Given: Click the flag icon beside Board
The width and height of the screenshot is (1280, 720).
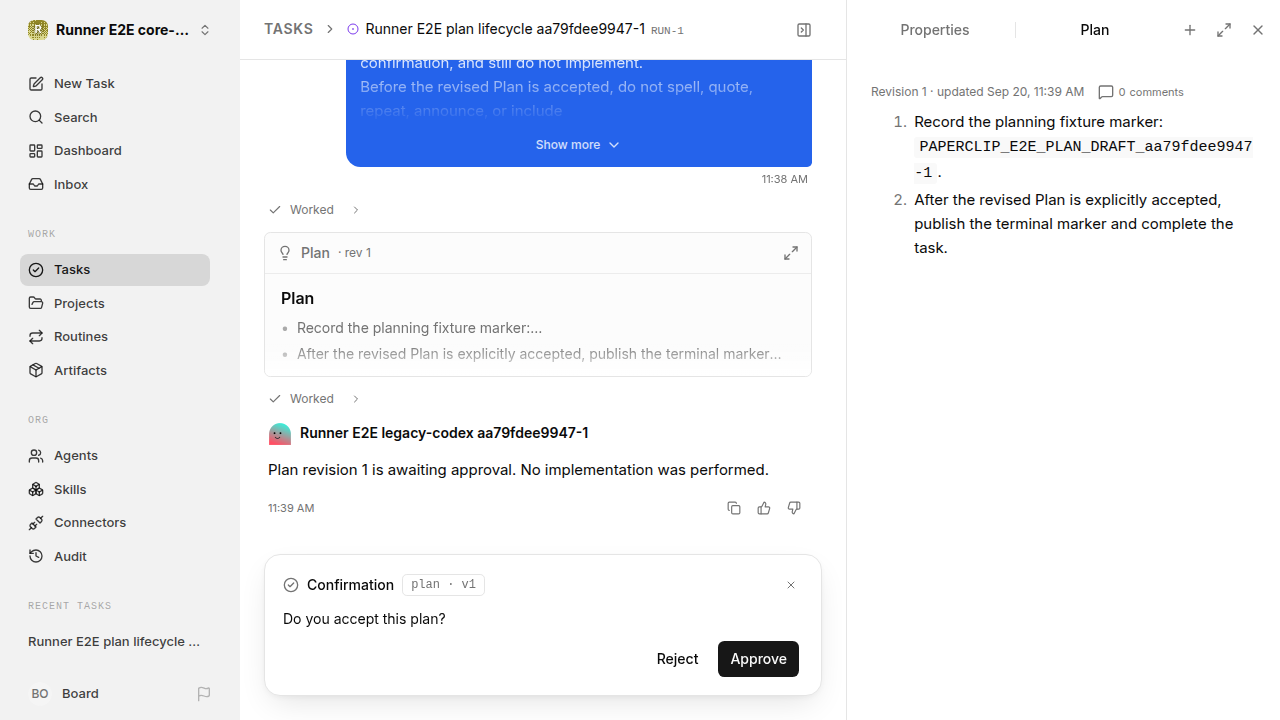Looking at the screenshot, I should point(204,693).
